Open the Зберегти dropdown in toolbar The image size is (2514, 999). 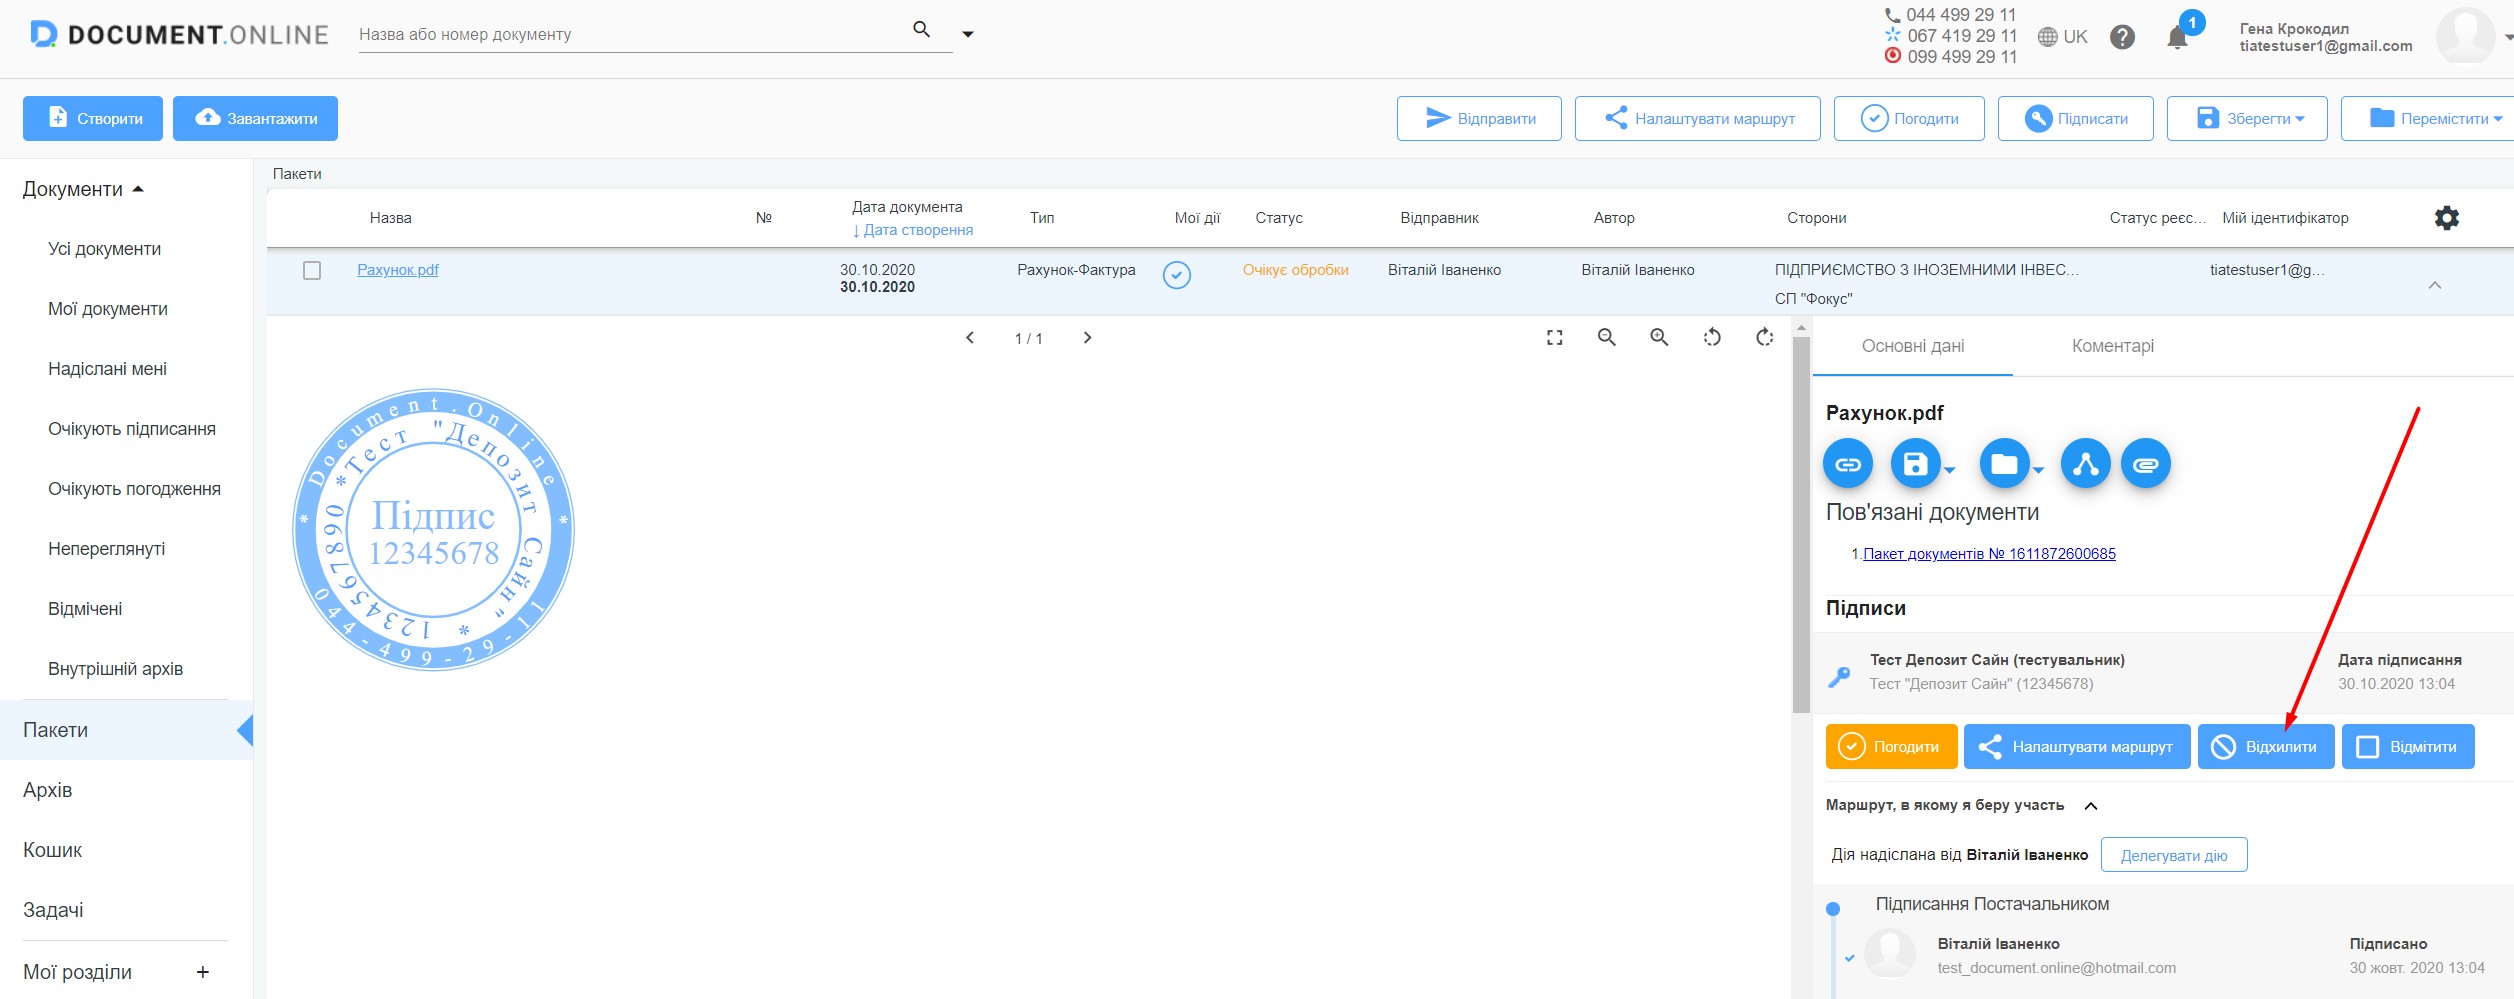click(x=2246, y=119)
